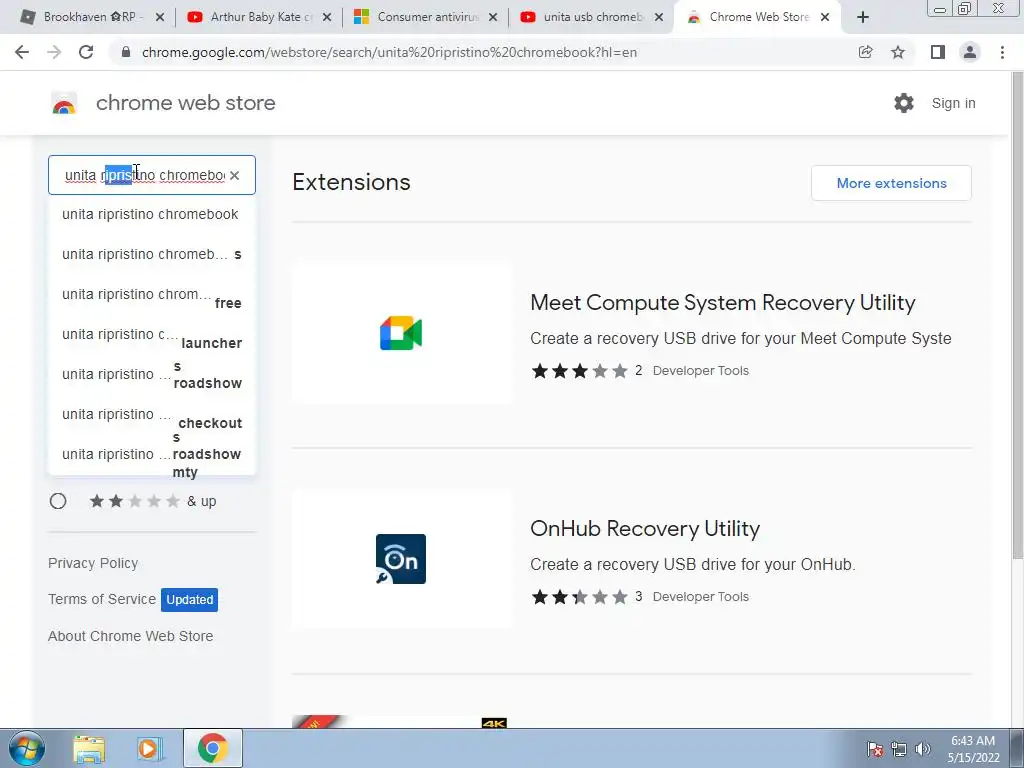The height and width of the screenshot is (768, 1024).
Task: Close the Arthur Baby Kate tab
Action: (327, 17)
